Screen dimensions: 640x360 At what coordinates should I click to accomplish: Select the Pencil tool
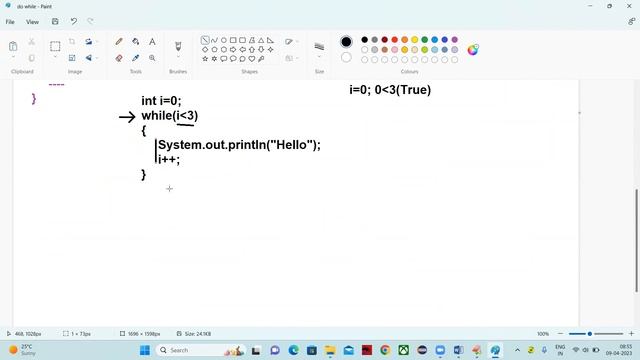[x=119, y=42]
